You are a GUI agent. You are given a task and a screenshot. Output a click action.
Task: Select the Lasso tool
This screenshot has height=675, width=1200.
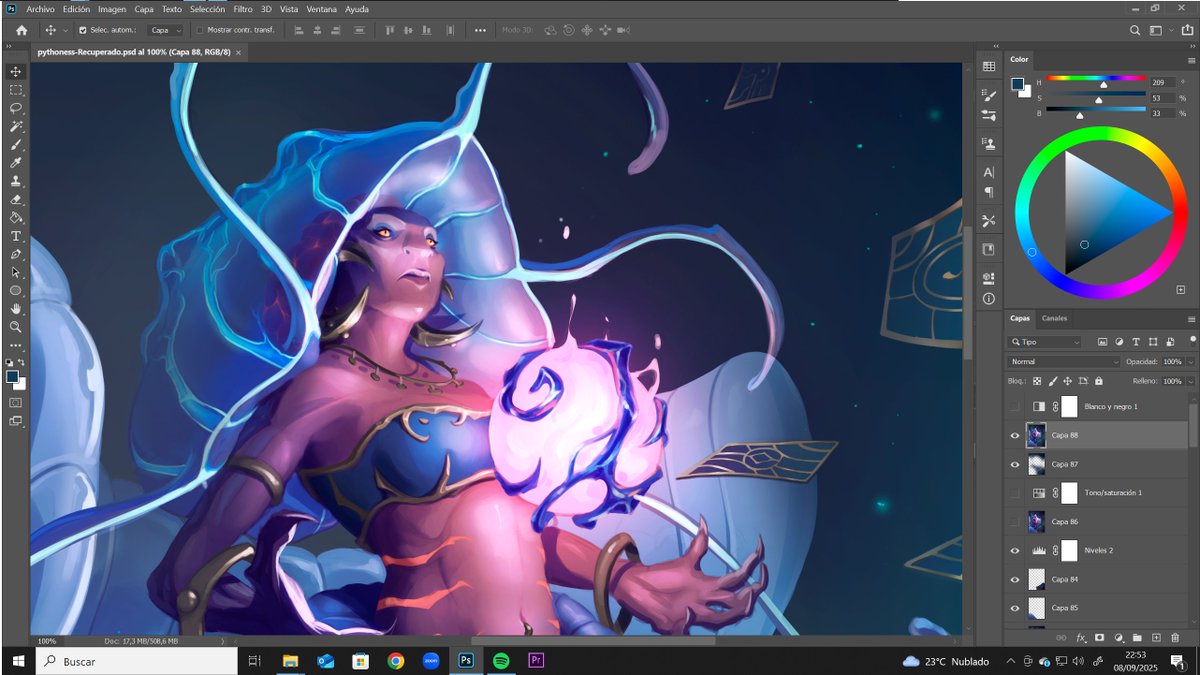(16, 108)
